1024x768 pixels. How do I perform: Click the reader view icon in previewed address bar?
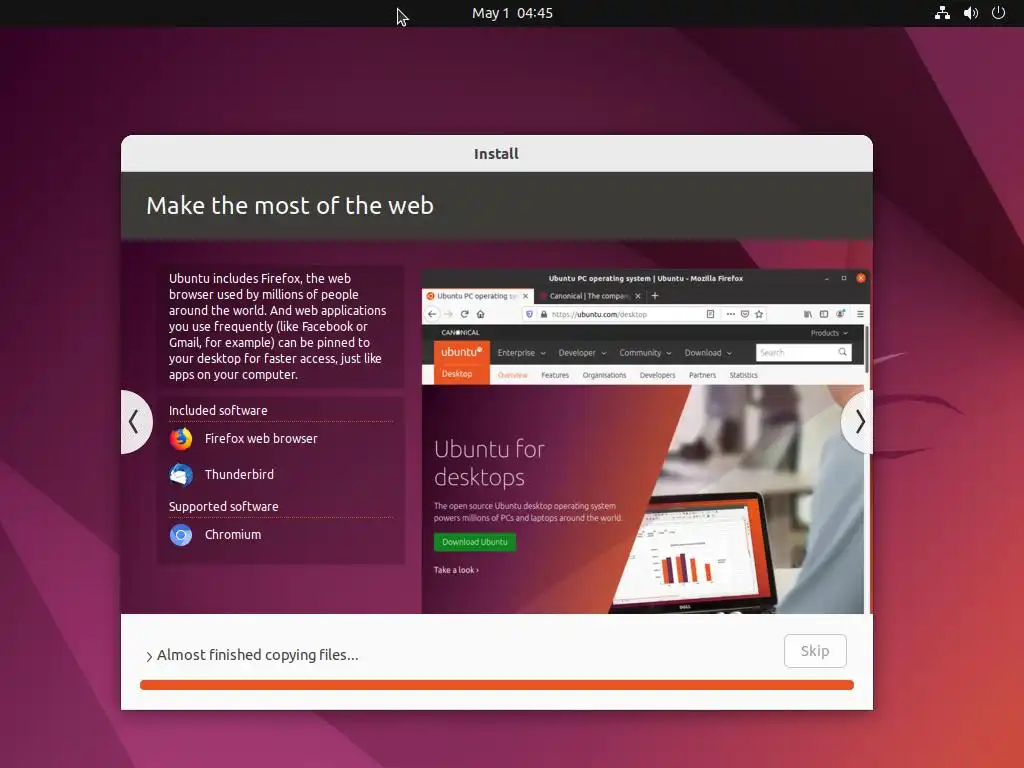tap(710, 314)
